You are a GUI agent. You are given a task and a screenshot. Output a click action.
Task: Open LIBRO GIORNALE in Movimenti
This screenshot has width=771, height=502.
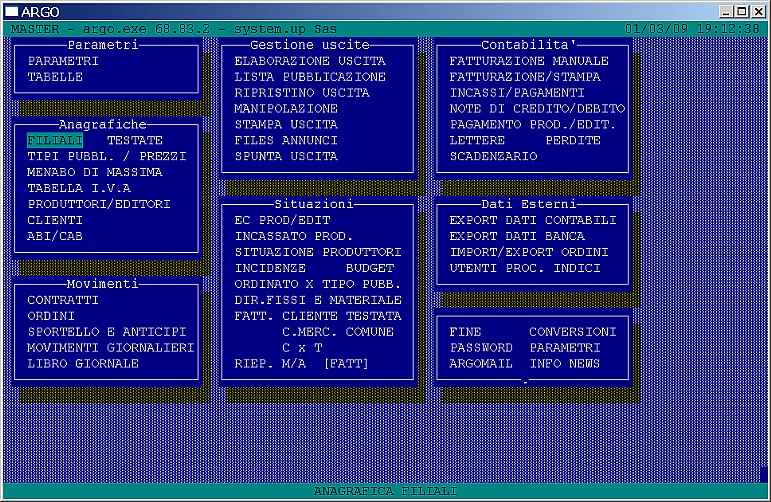coord(83,364)
